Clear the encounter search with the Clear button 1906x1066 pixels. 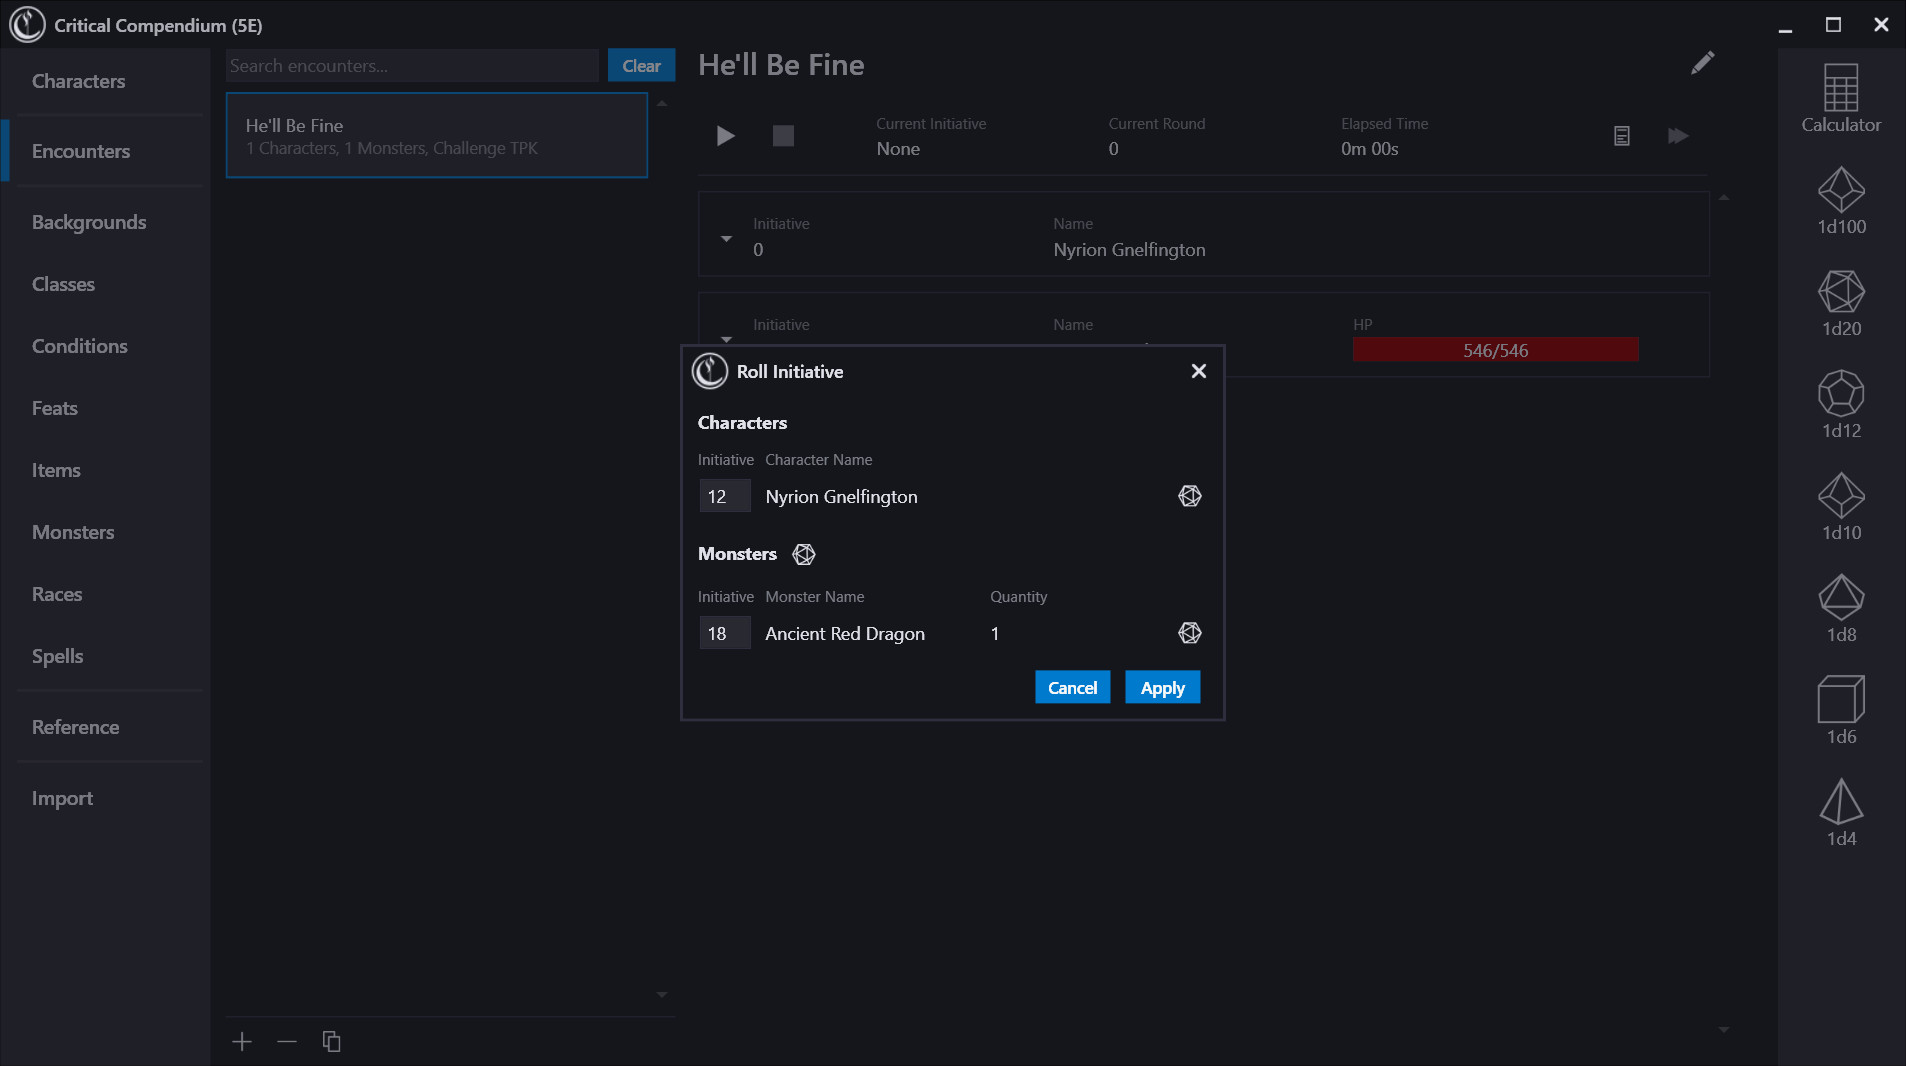[641, 65]
